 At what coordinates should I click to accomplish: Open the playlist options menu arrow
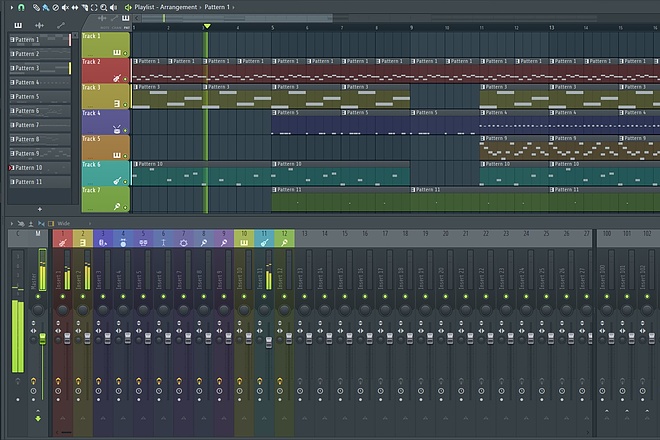point(11,7)
